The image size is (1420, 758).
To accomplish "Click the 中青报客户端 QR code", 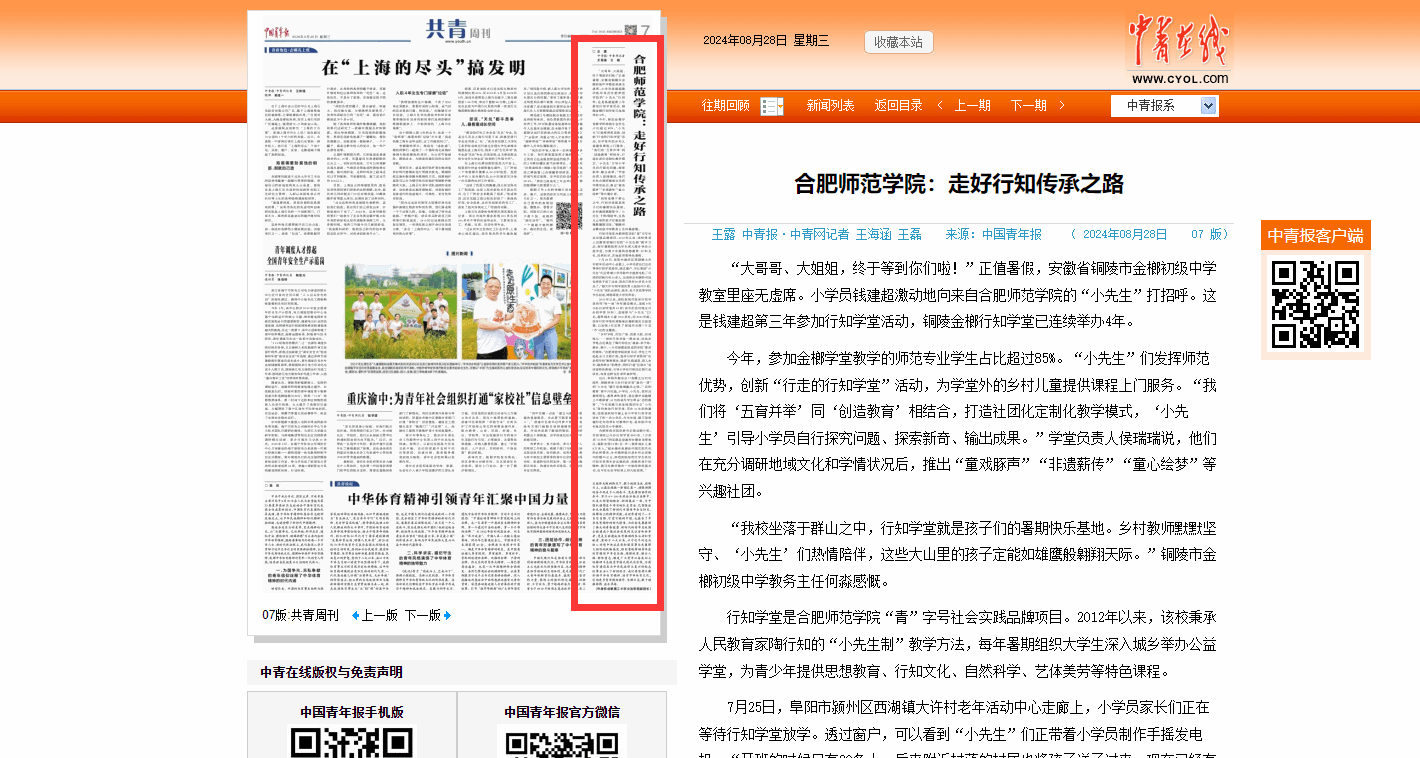I will (x=1315, y=304).
